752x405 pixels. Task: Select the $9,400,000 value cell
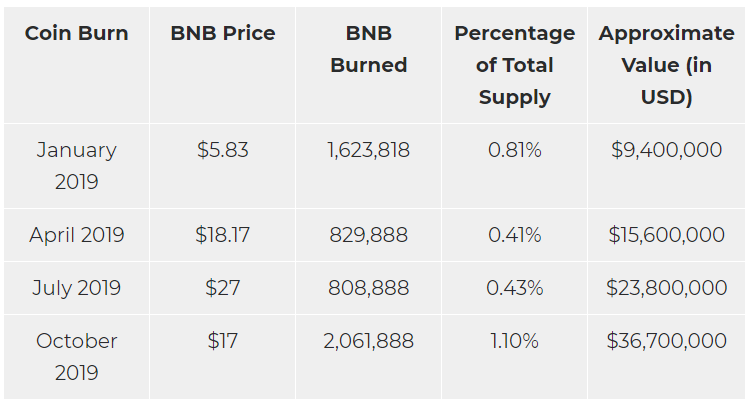click(x=667, y=150)
